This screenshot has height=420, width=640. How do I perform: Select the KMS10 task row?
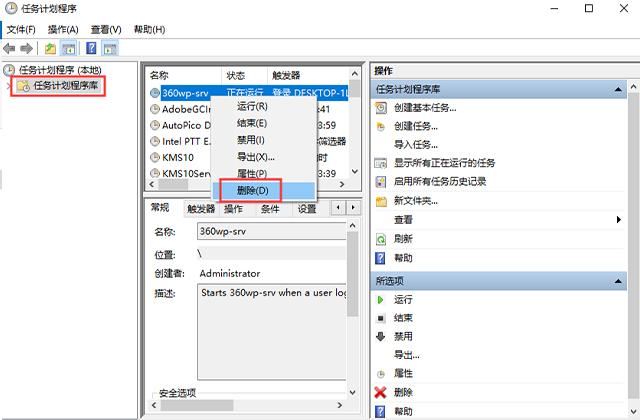point(178,158)
